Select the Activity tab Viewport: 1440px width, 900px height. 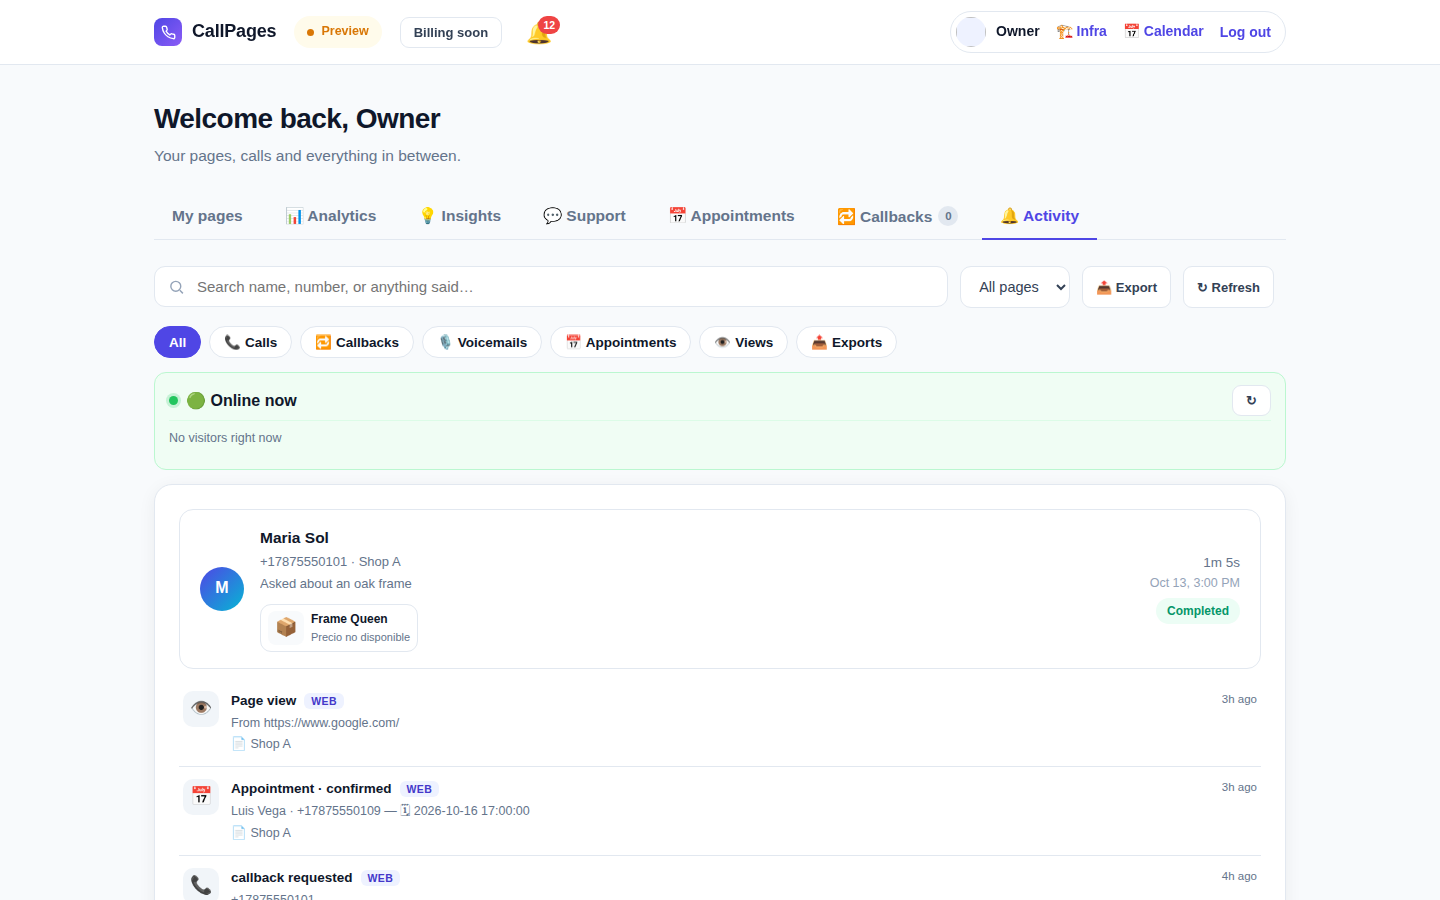1040,216
